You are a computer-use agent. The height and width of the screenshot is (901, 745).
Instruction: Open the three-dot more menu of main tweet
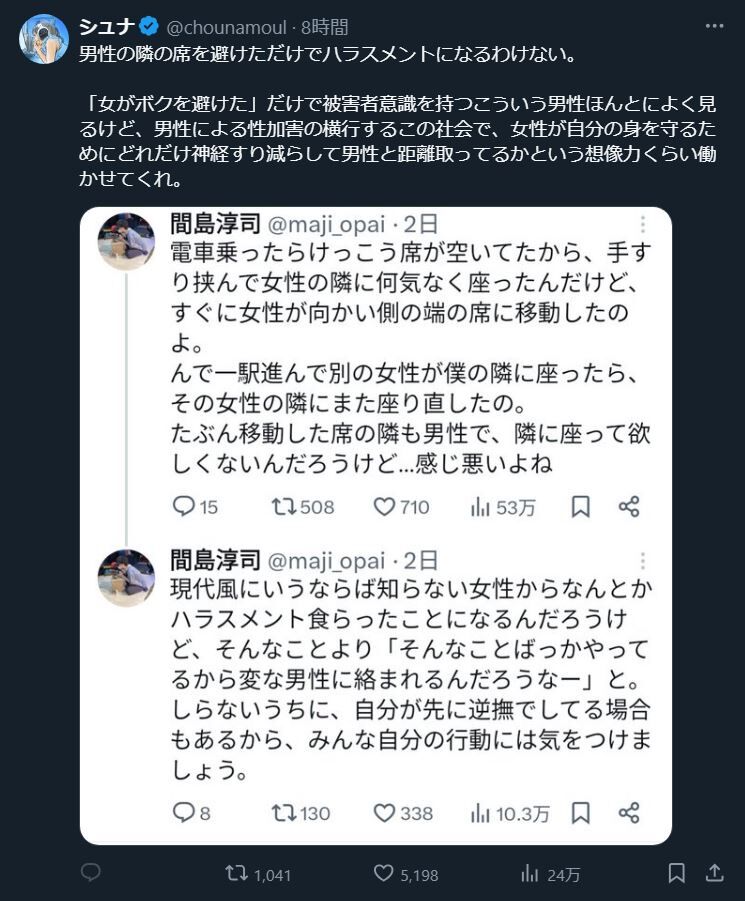pos(711,26)
